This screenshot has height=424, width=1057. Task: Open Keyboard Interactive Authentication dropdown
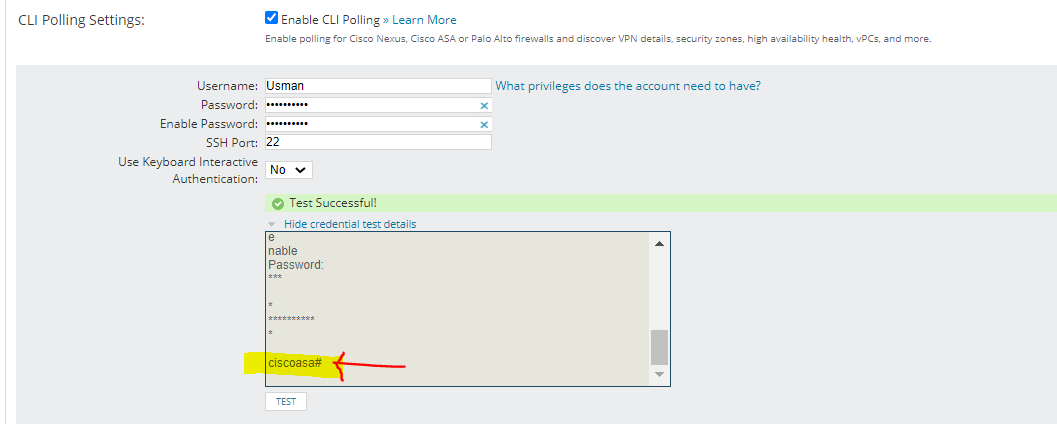pos(289,170)
